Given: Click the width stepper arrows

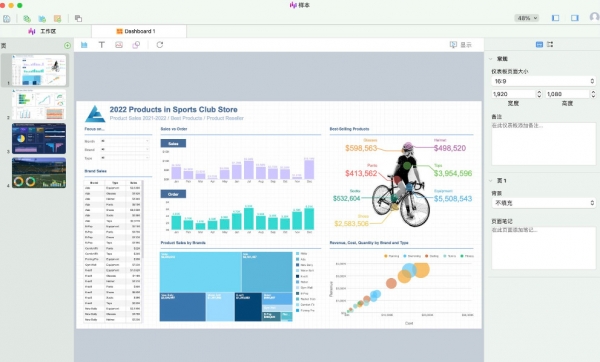Looking at the screenshot, I should (539, 94).
